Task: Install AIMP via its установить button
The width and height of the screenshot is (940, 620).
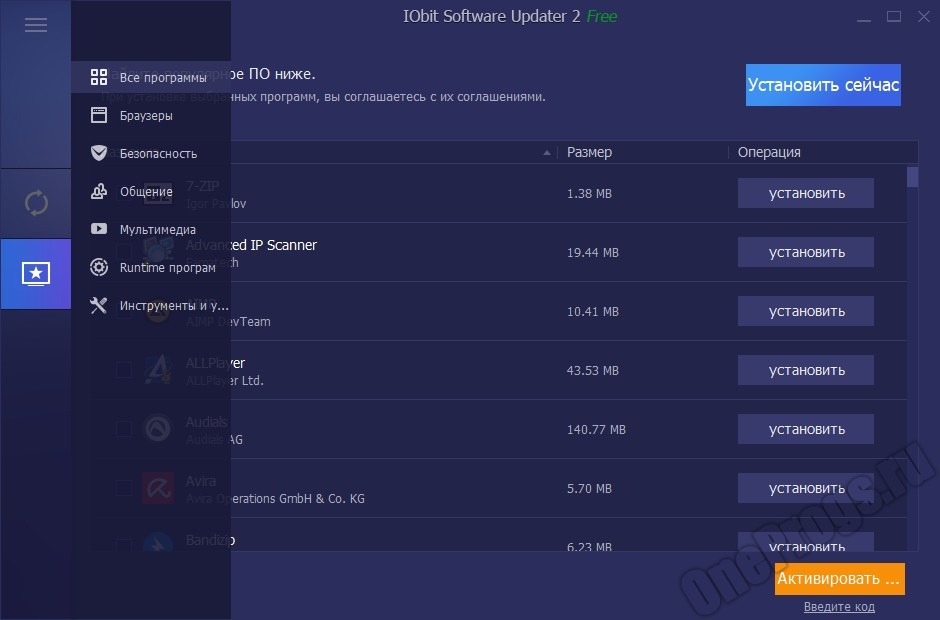Action: [x=806, y=311]
